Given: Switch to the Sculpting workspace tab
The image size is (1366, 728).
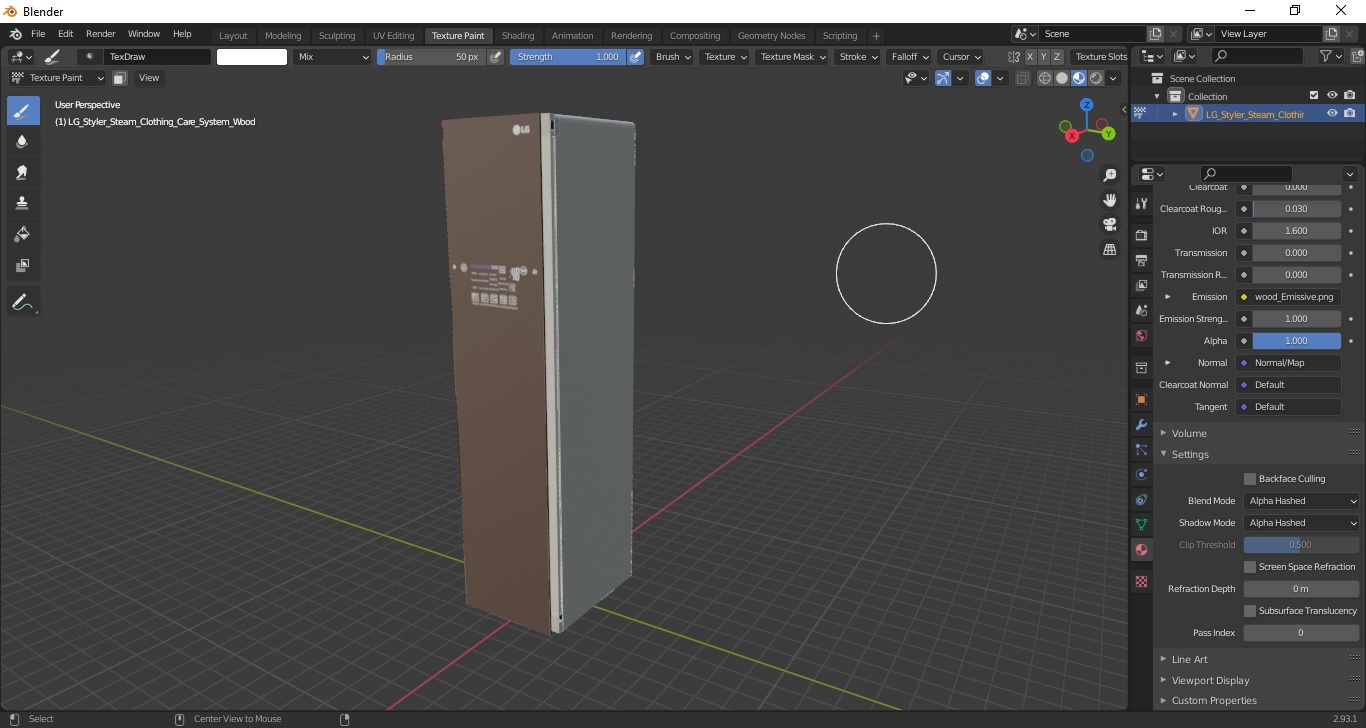Looking at the screenshot, I should 337,36.
